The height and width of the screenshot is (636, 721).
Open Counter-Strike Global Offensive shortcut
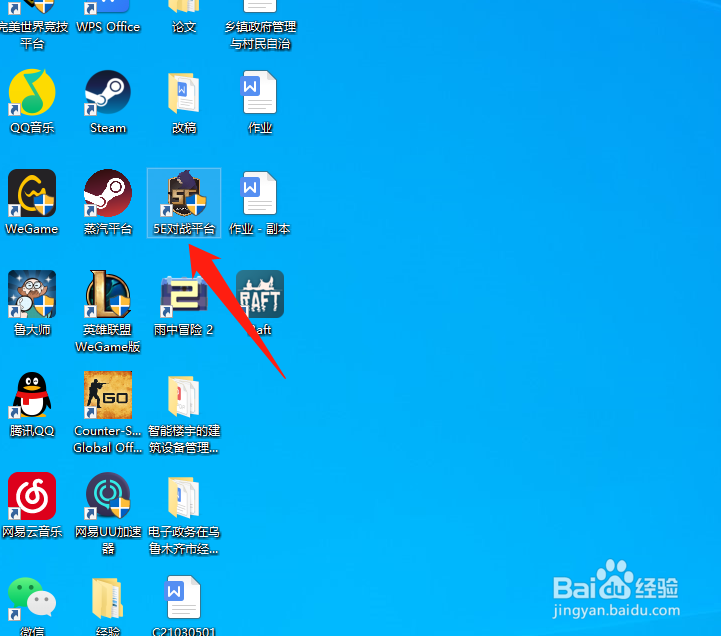click(108, 395)
